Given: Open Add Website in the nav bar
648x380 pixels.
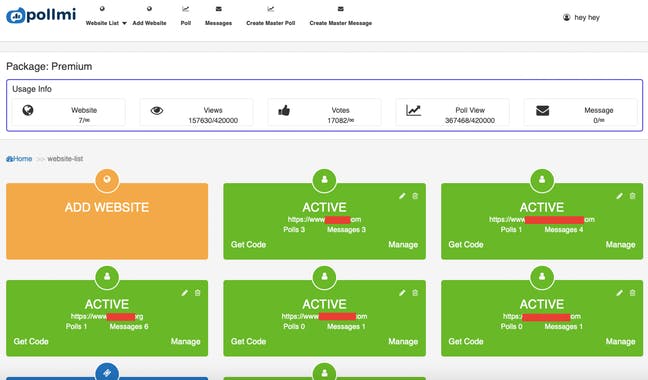Looking at the screenshot, I should click(149, 23).
